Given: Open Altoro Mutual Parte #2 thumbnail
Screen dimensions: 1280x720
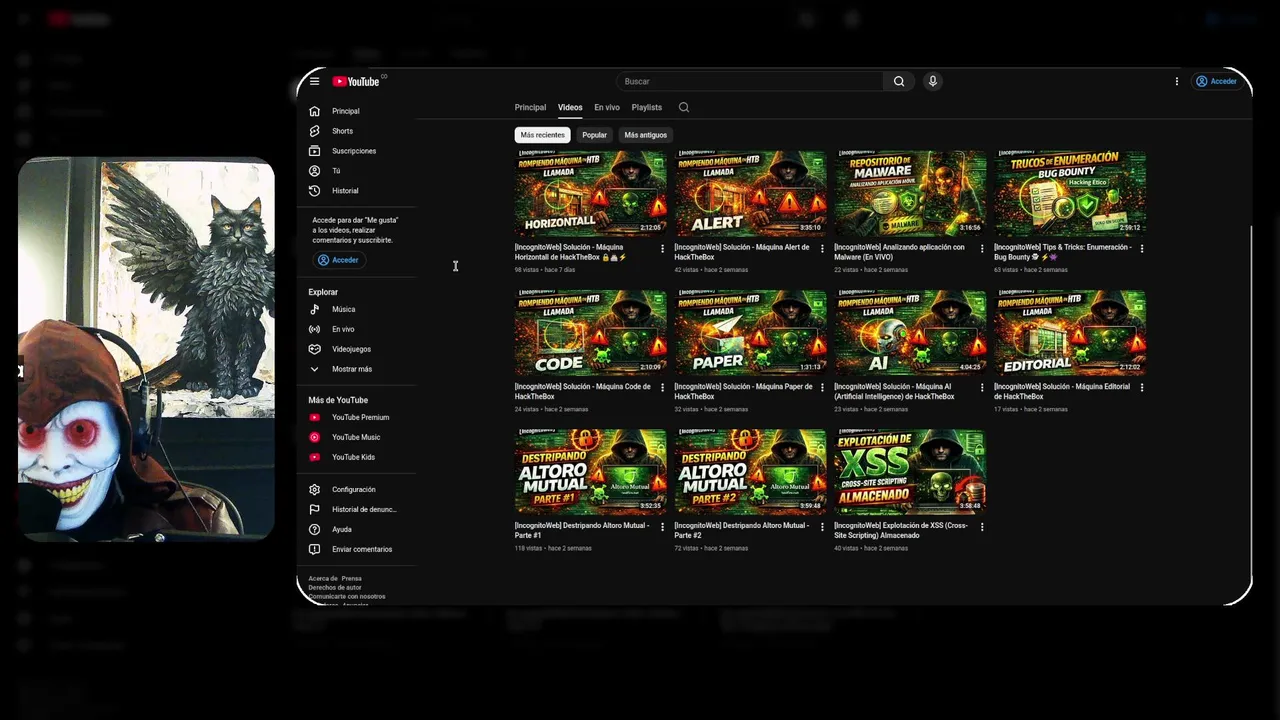Looking at the screenshot, I should coord(750,472).
